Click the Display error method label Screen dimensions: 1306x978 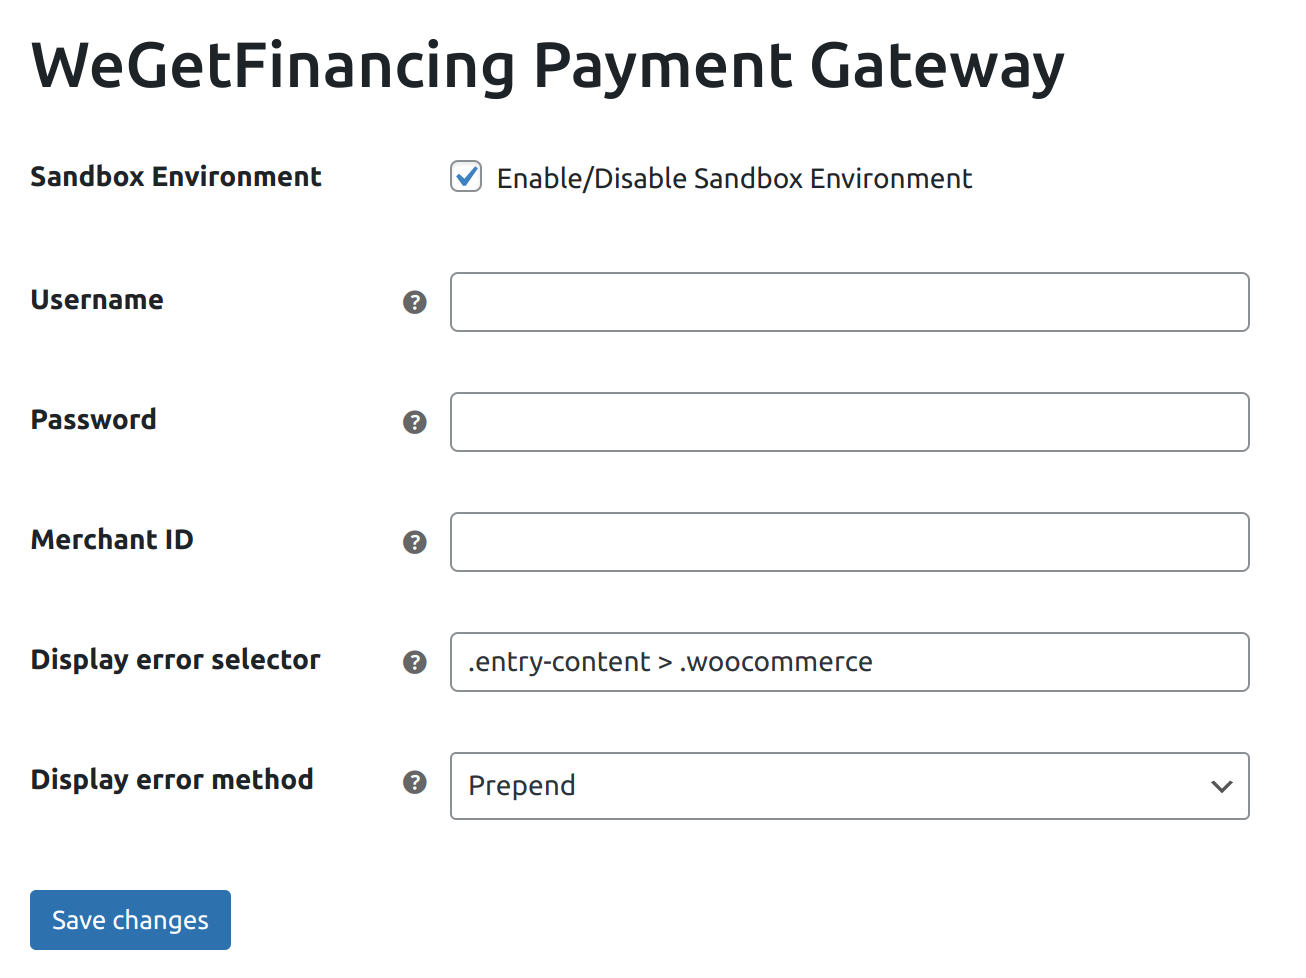(172, 780)
